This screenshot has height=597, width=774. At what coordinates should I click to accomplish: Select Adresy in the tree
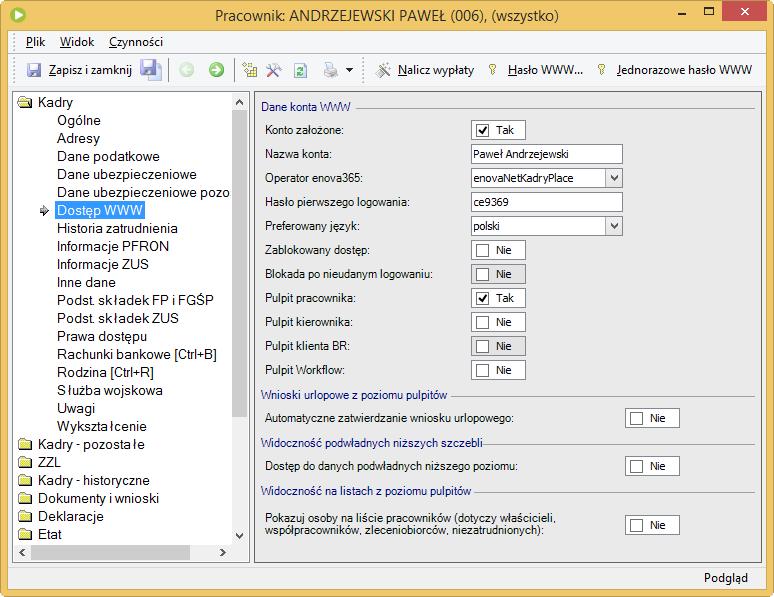coord(78,138)
